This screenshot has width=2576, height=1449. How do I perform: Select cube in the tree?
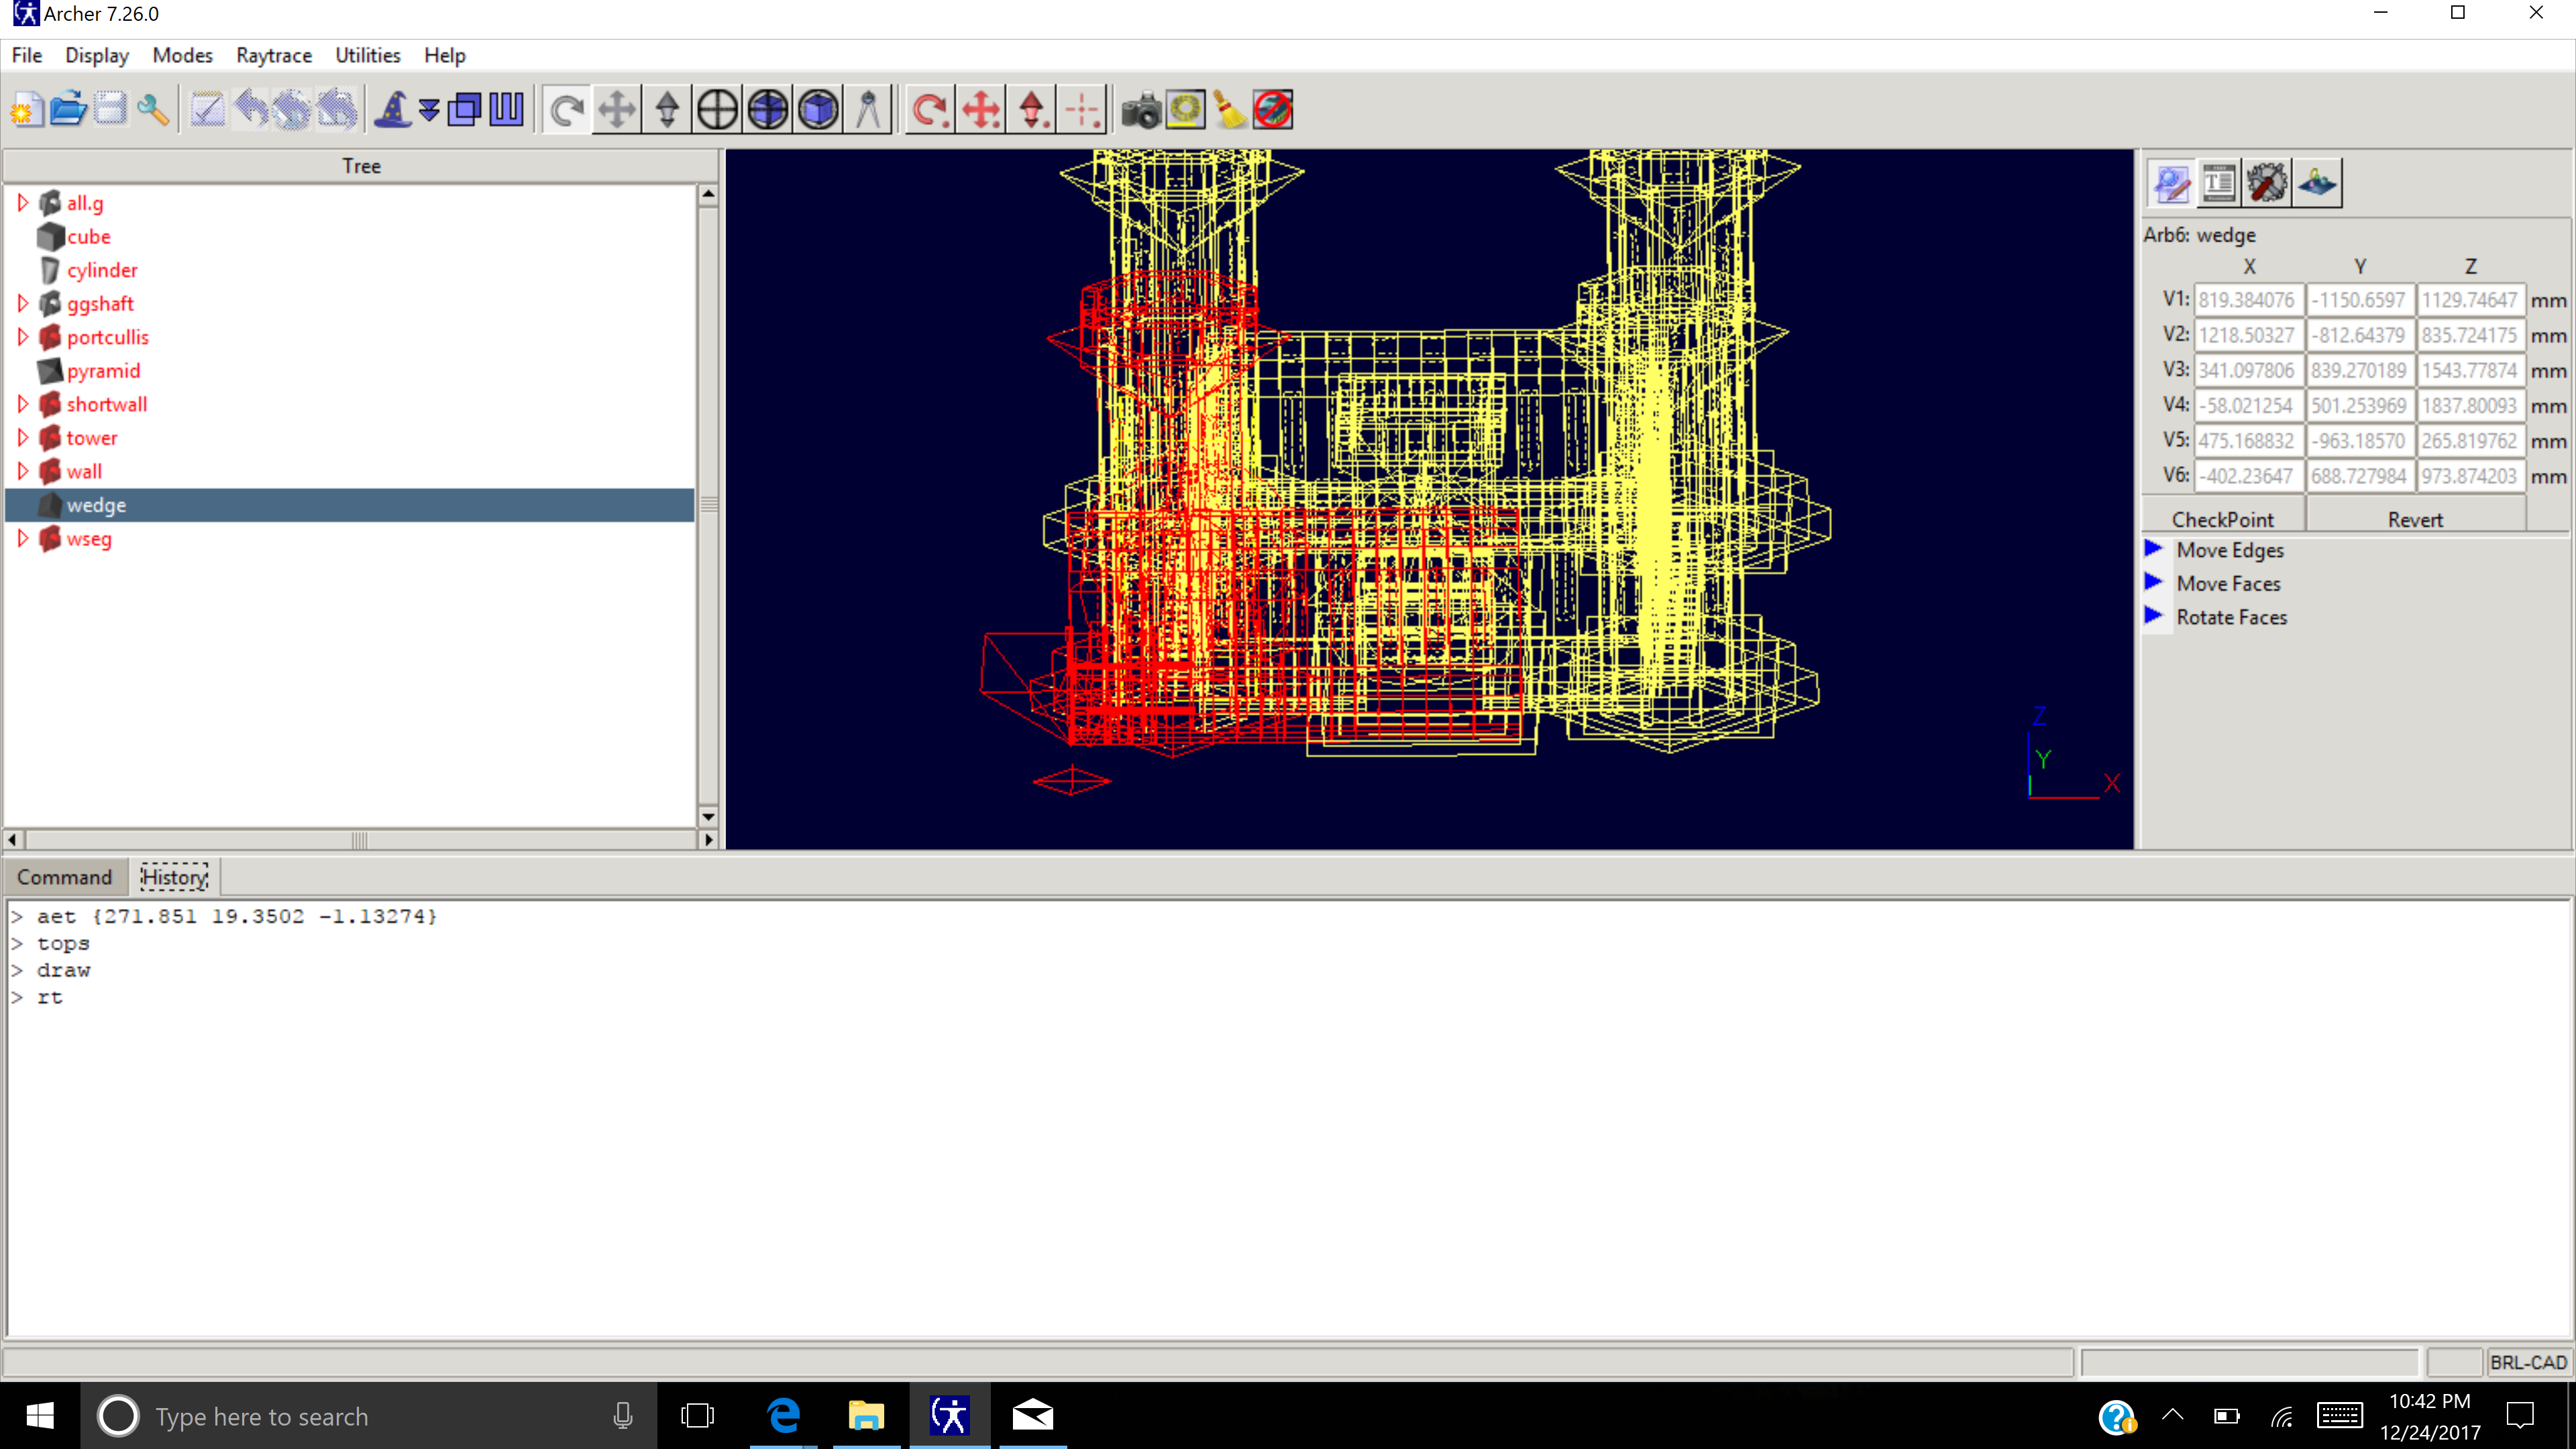click(x=89, y=236)
